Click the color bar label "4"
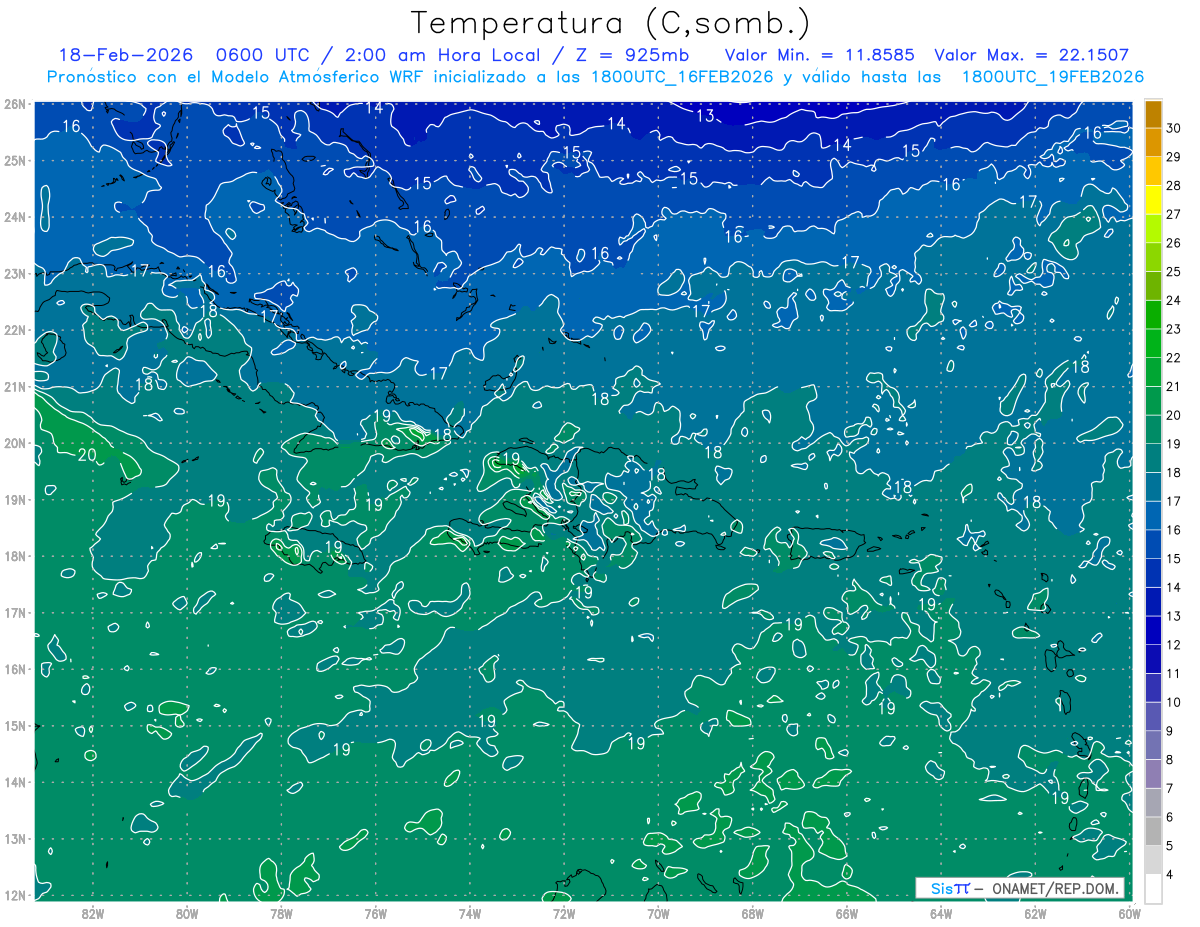The width and height of the screenshot is (1200, 927). [1170, 875]
